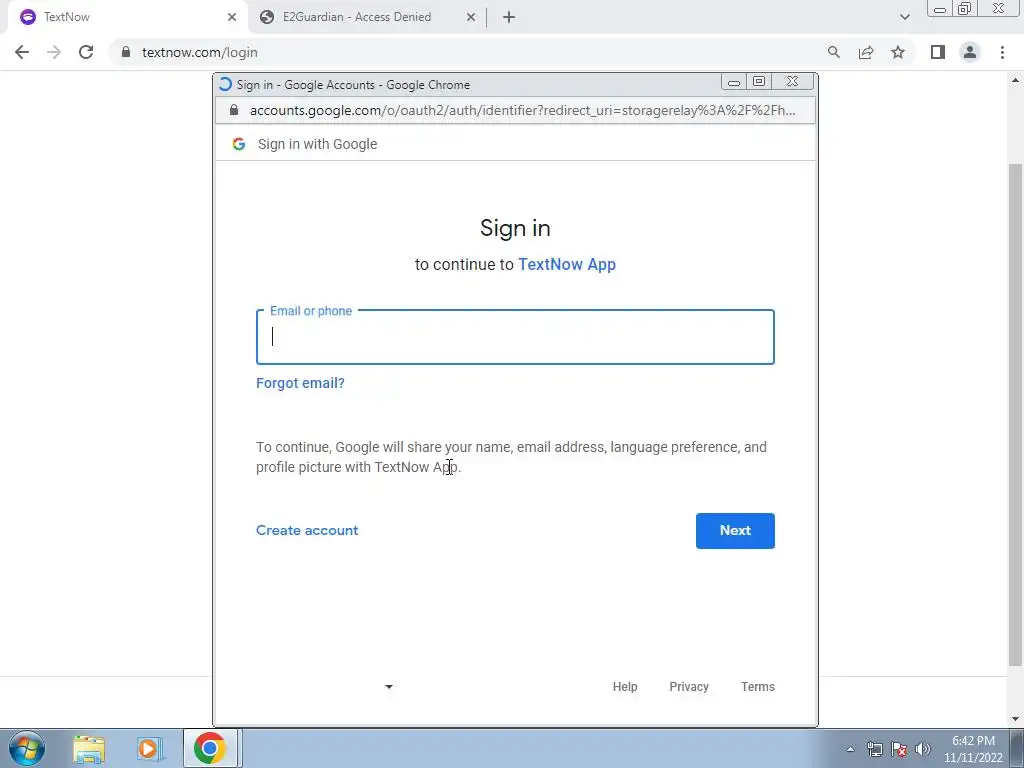Click the volume speaker tray icon
The image size is (1024, 768).
click(923, 749)
